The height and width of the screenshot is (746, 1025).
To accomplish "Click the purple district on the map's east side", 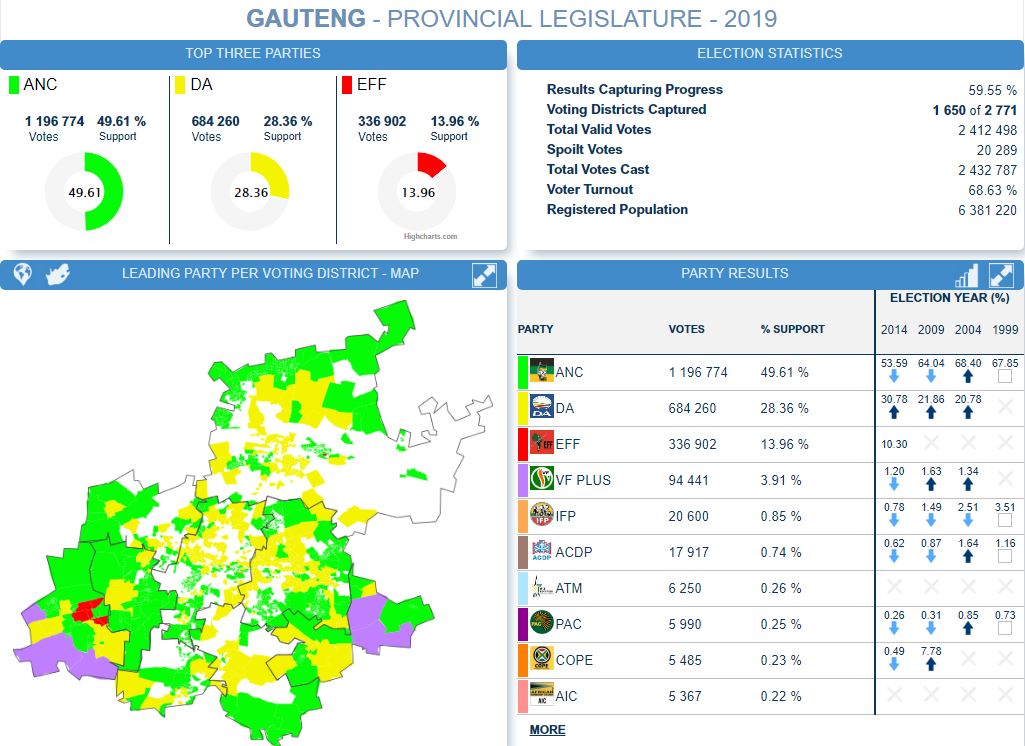I will click(x=380, y=620).
